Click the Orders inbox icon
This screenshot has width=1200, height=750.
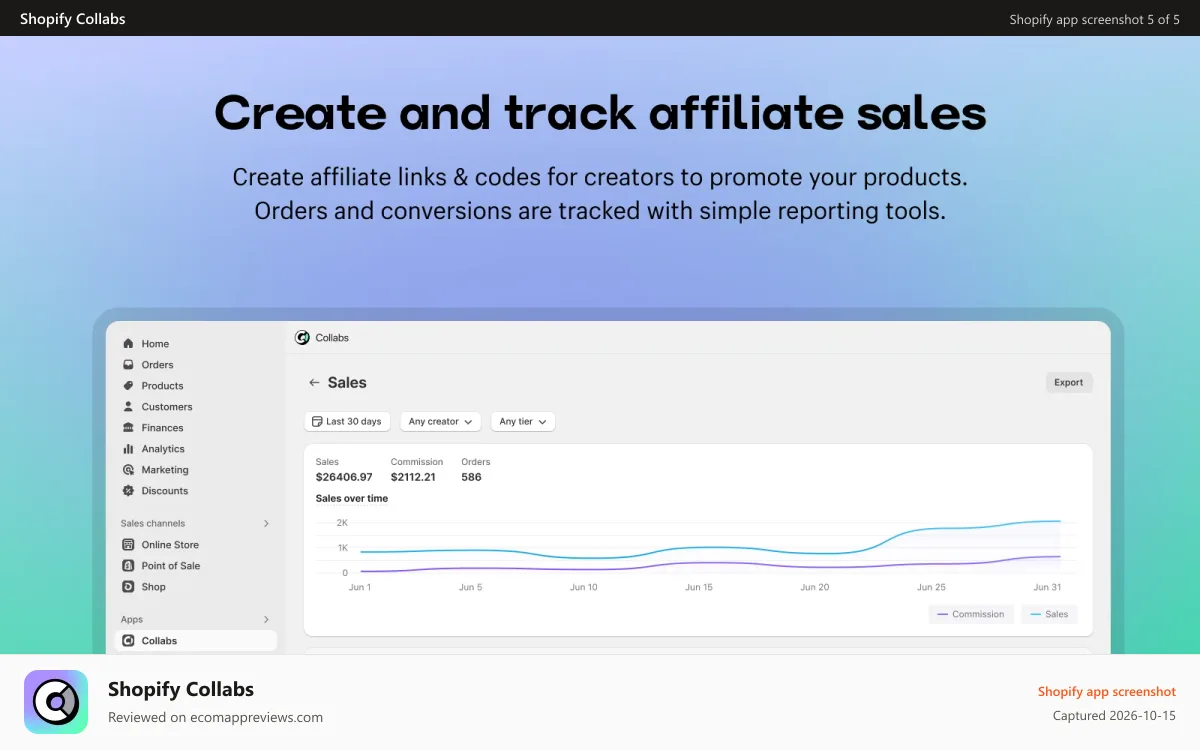tap(128, 365)
